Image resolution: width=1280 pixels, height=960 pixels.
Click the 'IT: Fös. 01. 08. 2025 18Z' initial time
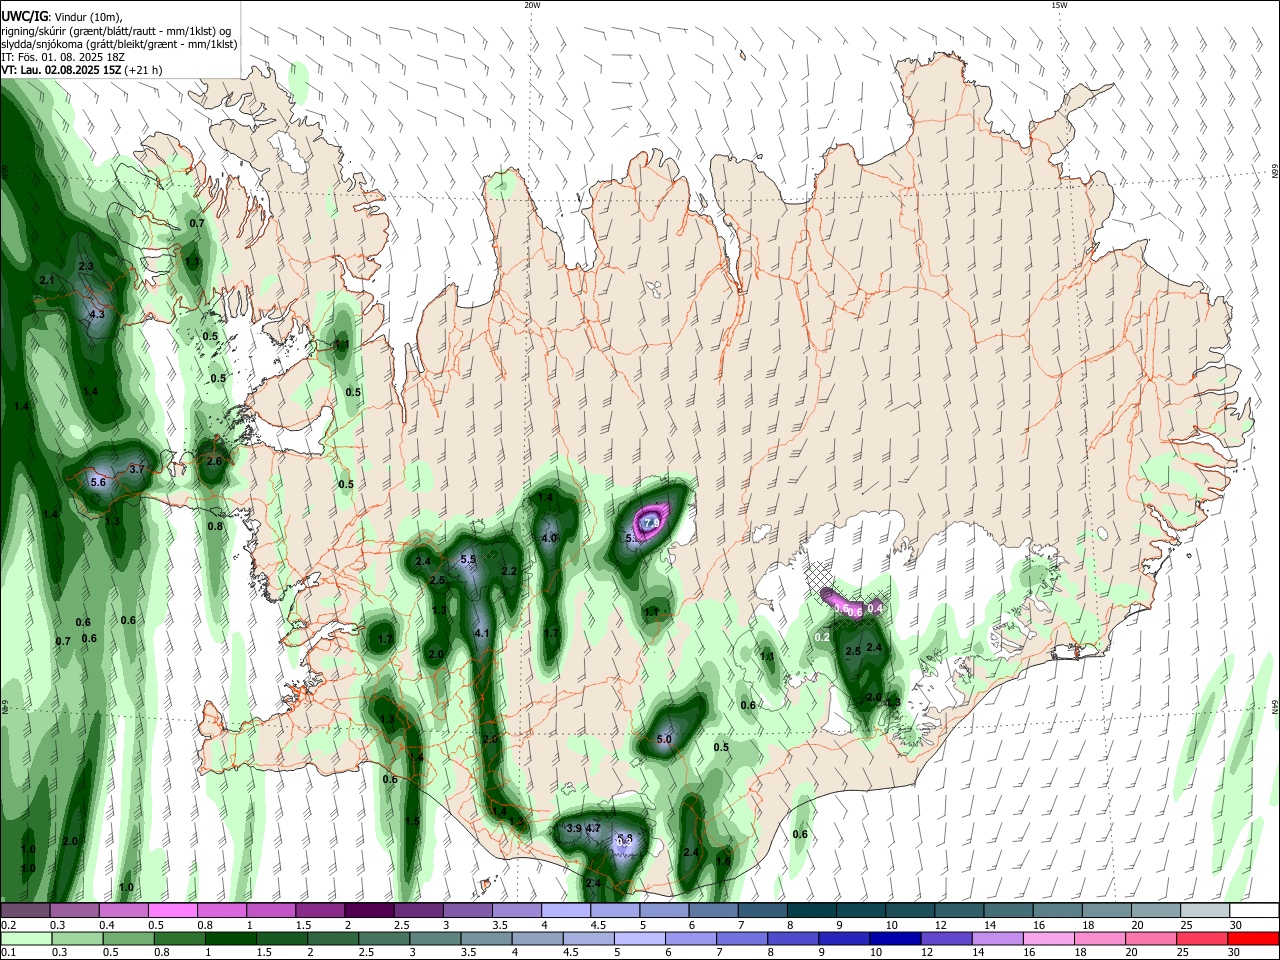pyautogui.click(x=62, y=57)
